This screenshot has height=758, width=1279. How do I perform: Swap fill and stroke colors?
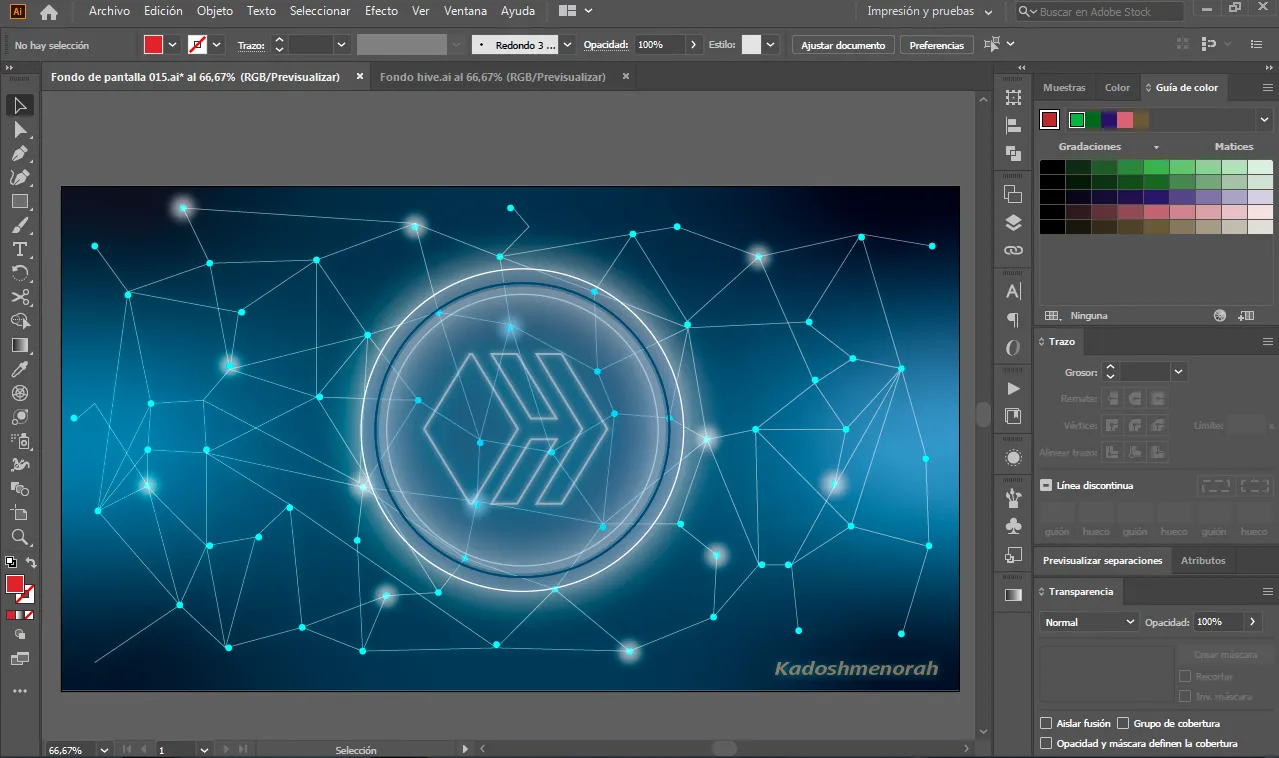click(x=31, y=563)
